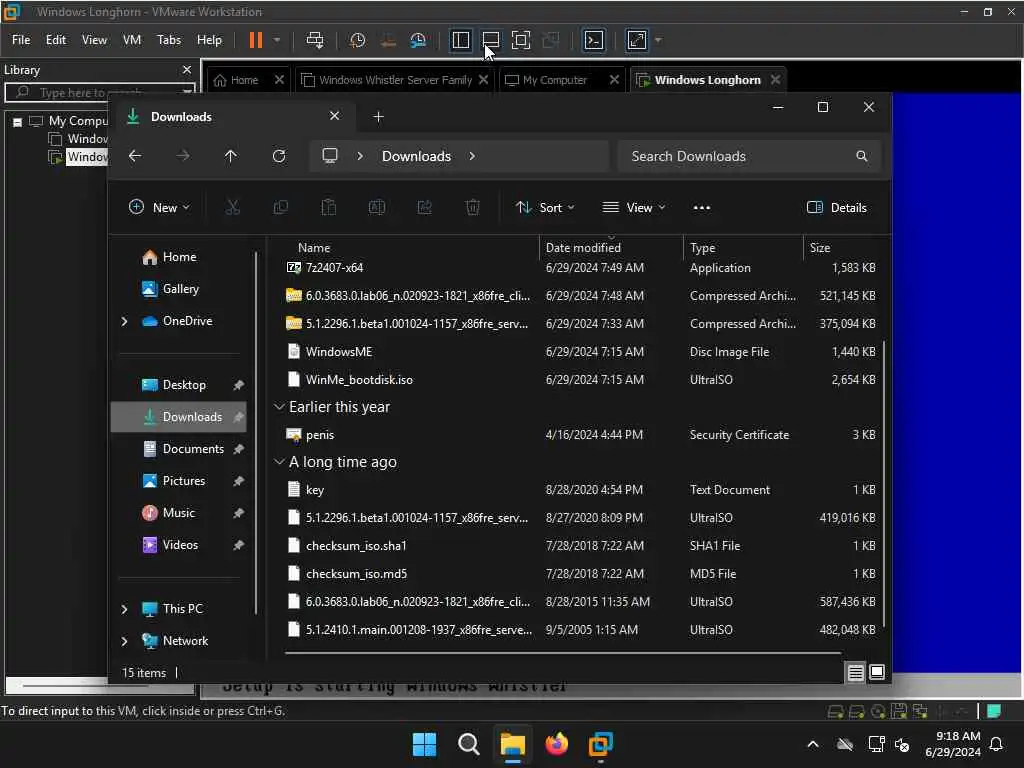
Task: Click Downloads breadcrumb in address bar
Action: click(416, 156)
